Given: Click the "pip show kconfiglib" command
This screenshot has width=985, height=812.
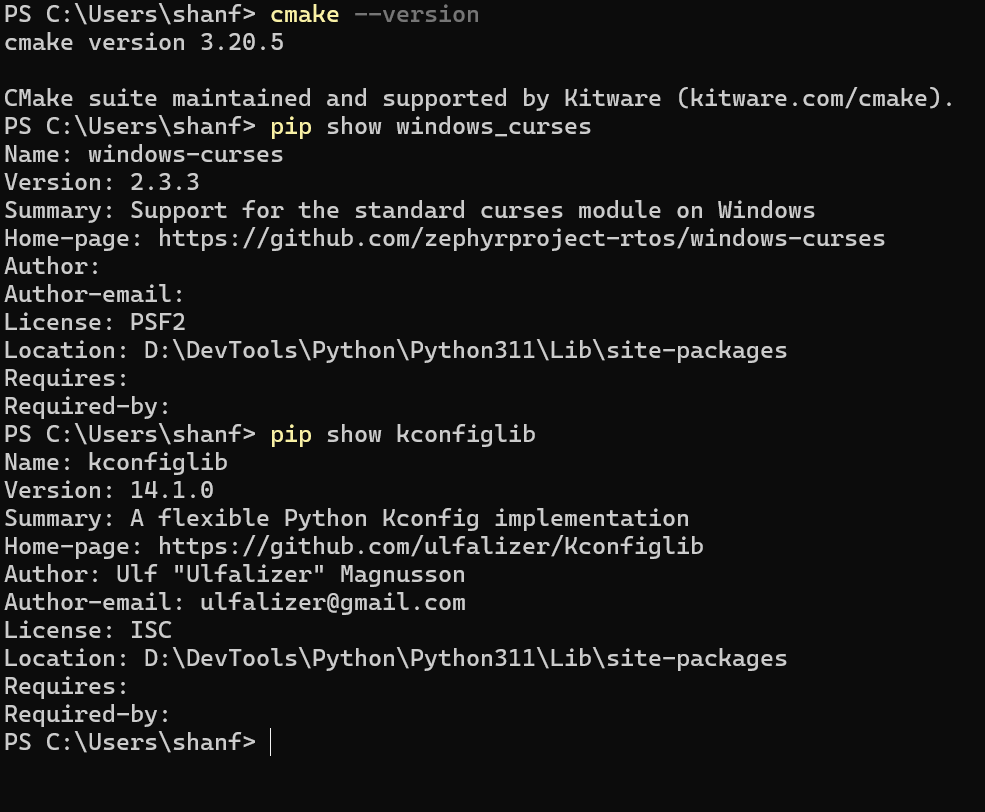Looking at the screenshot, I should coord(402,434).
